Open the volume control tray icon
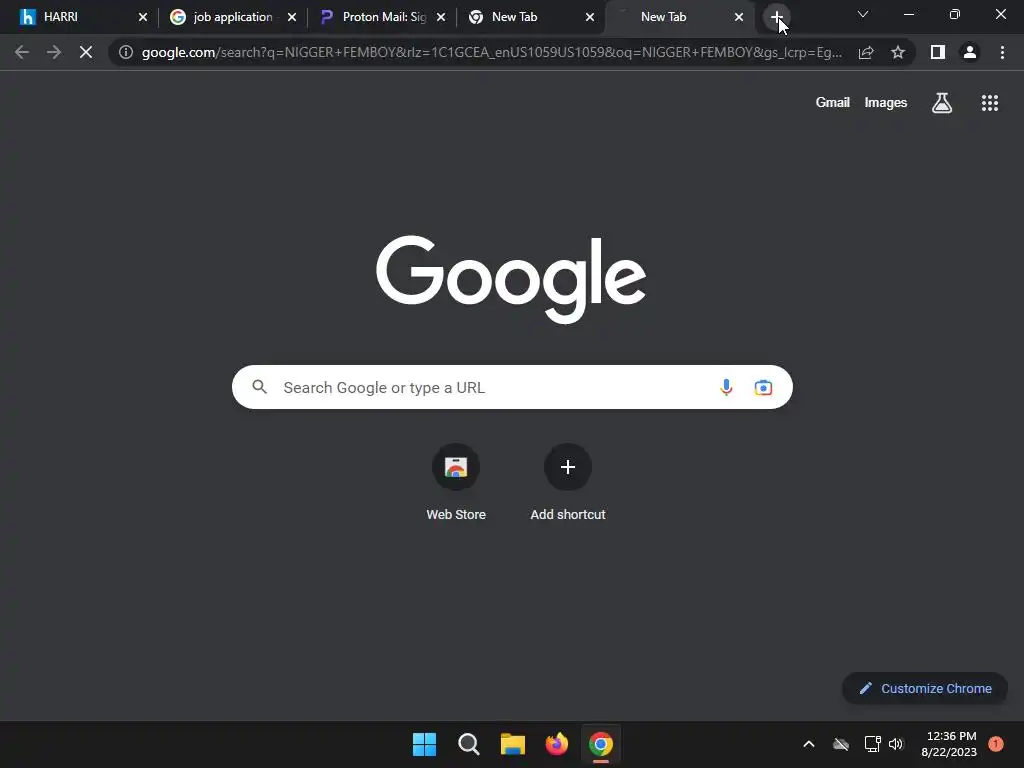Screen dimensions: 1024x768 pyautogui.click(x=896, y=744)
